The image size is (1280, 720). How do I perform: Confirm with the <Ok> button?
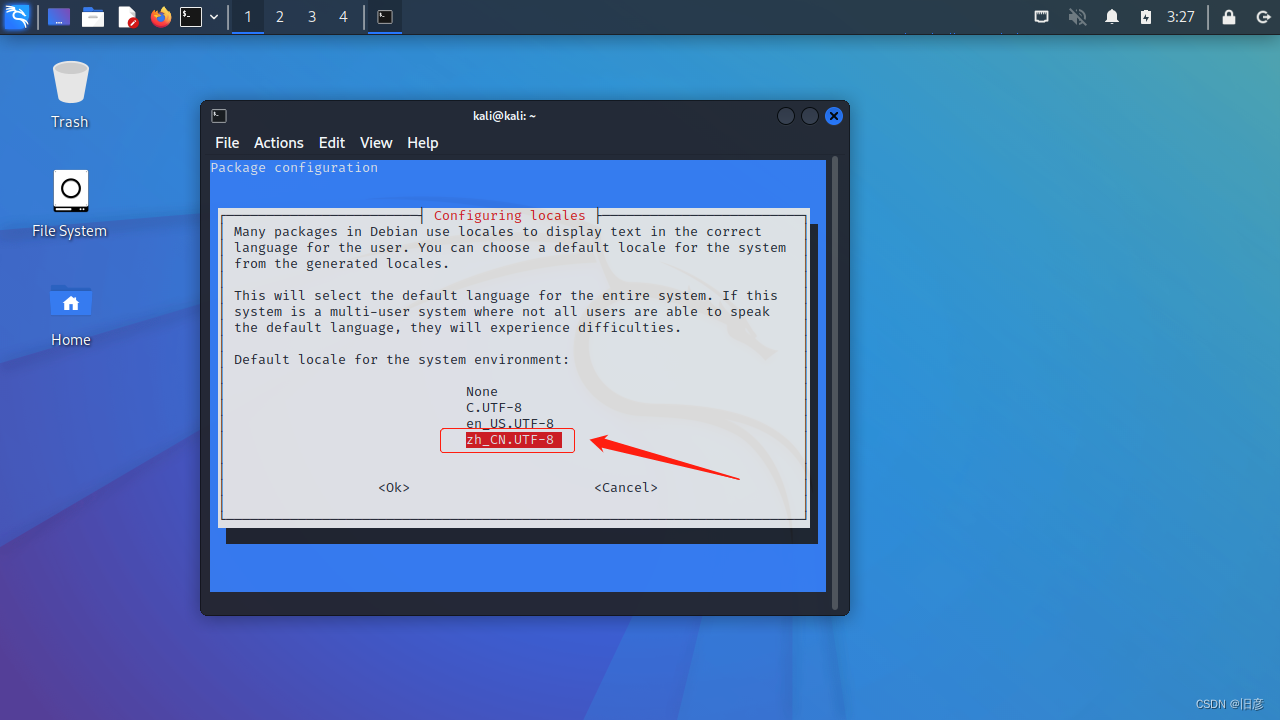pos(394,488)
